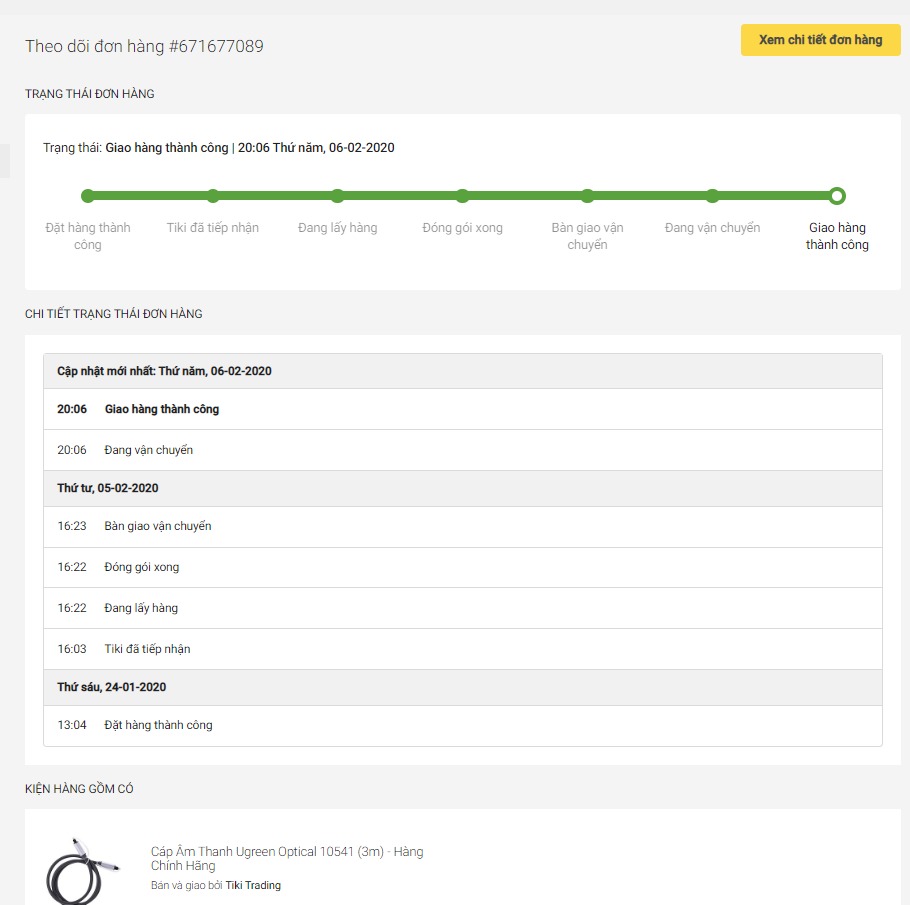
Task: Click the 'Đóng gói xong' progress dot
Action: click(x=463, y=196)
